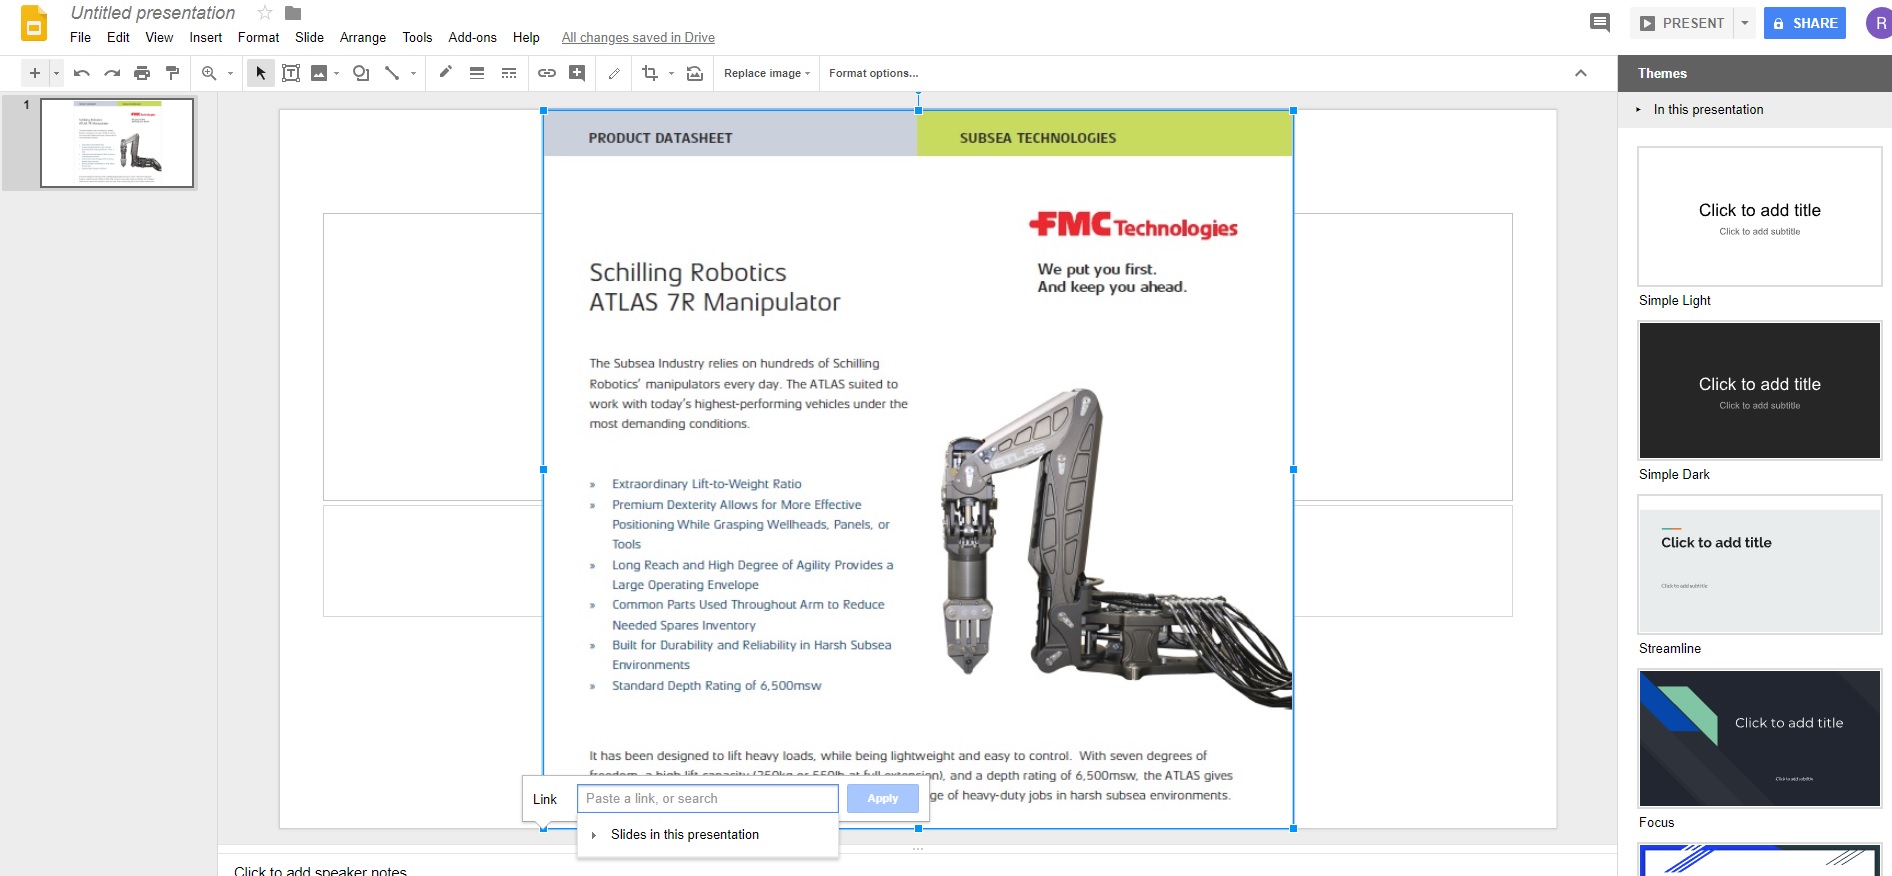Open the new slide layout dropdown arrow
The width and height of the screenshot is (1892, 876).
56,73
